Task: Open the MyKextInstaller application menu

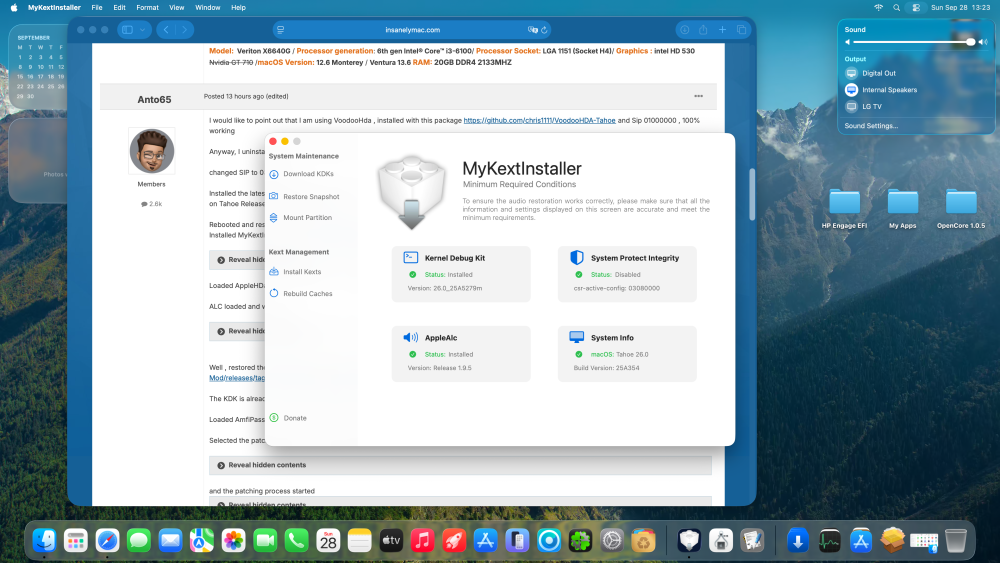Action: [54, 8]
